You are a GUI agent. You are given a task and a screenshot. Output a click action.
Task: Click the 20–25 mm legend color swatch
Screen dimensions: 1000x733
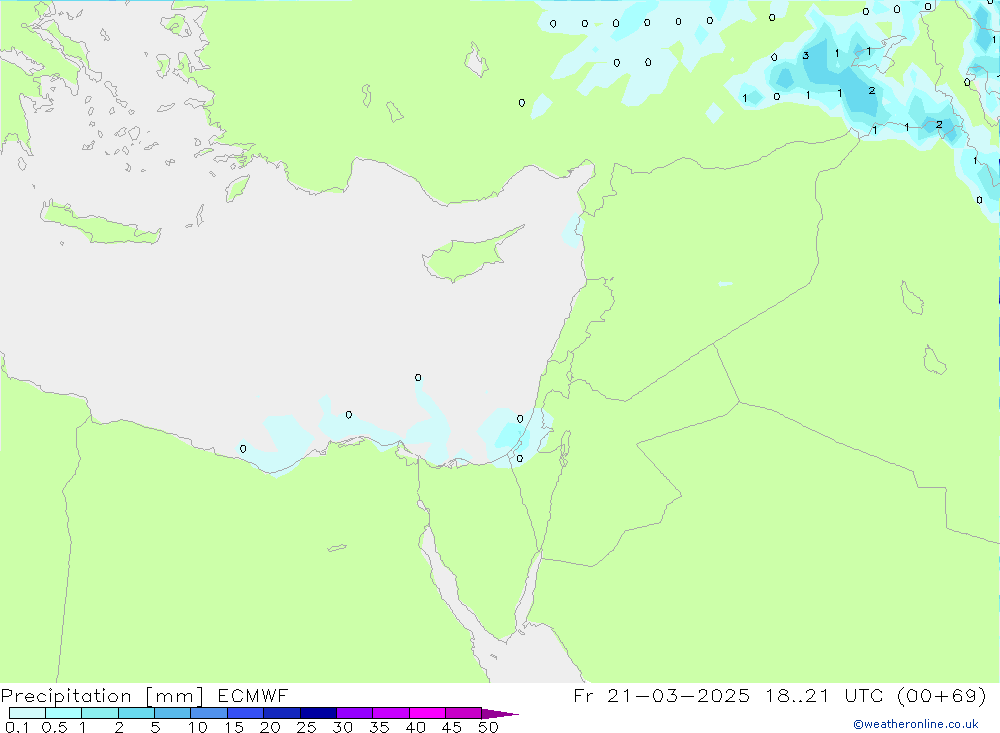click(281, 713)
